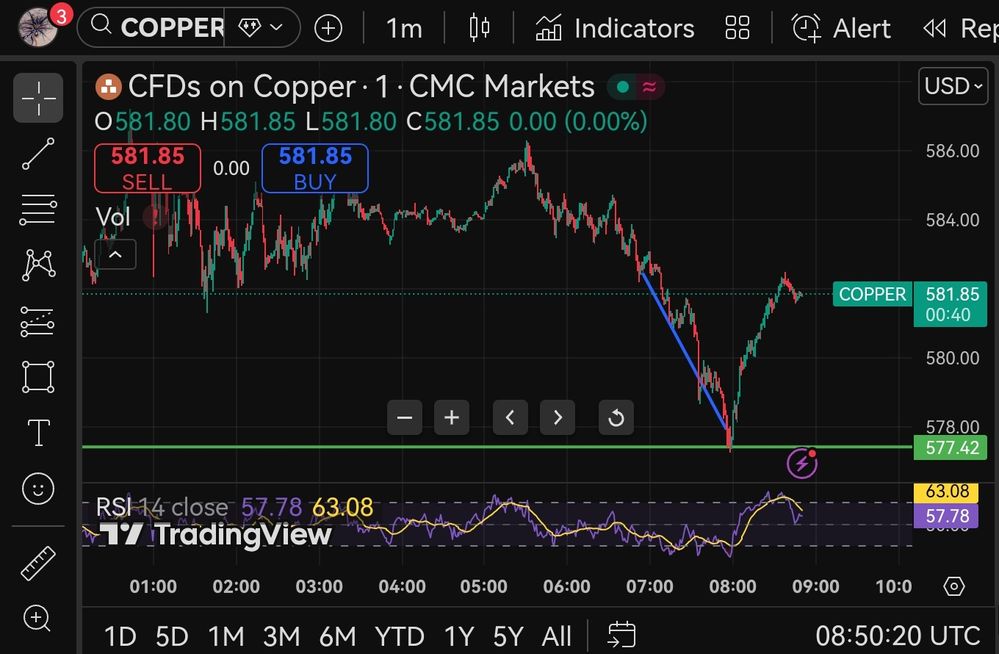Zoom in the chart with plus button
The width and height of the screenshot is (999, 654).
pos(452,418)
